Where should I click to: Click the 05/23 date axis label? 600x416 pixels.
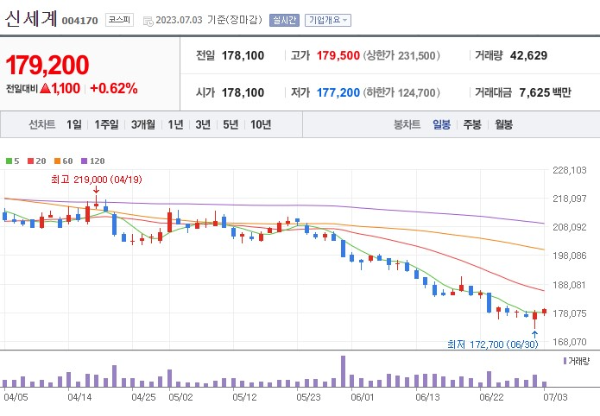click(x=308, y=397)
